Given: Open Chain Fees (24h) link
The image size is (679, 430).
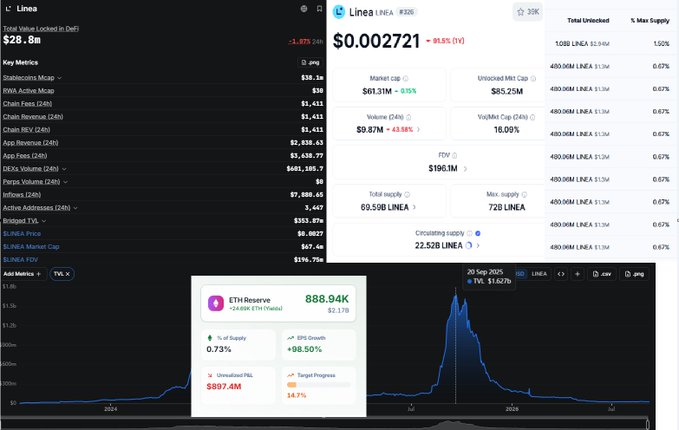Looking at the screenshot, I should [27, 103].
